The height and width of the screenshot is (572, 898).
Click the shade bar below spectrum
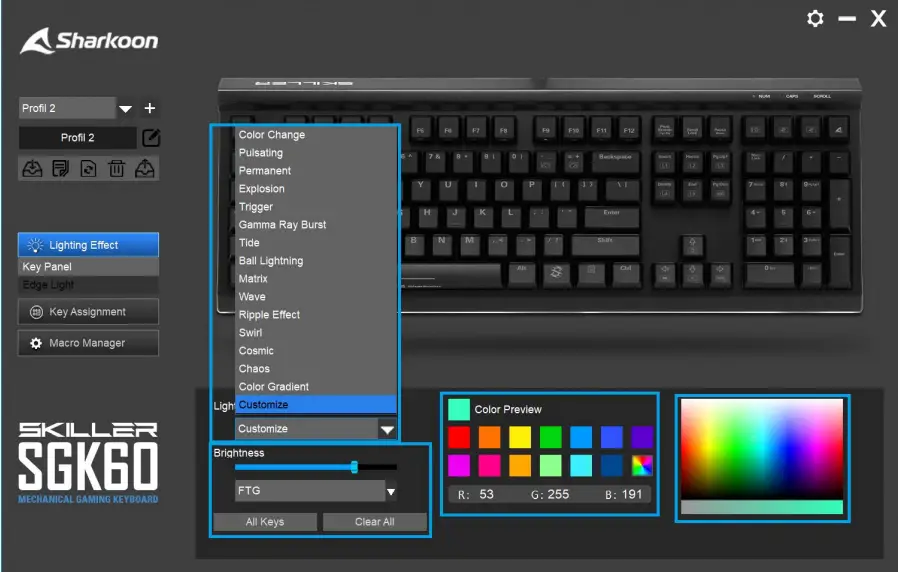point(762,507)
